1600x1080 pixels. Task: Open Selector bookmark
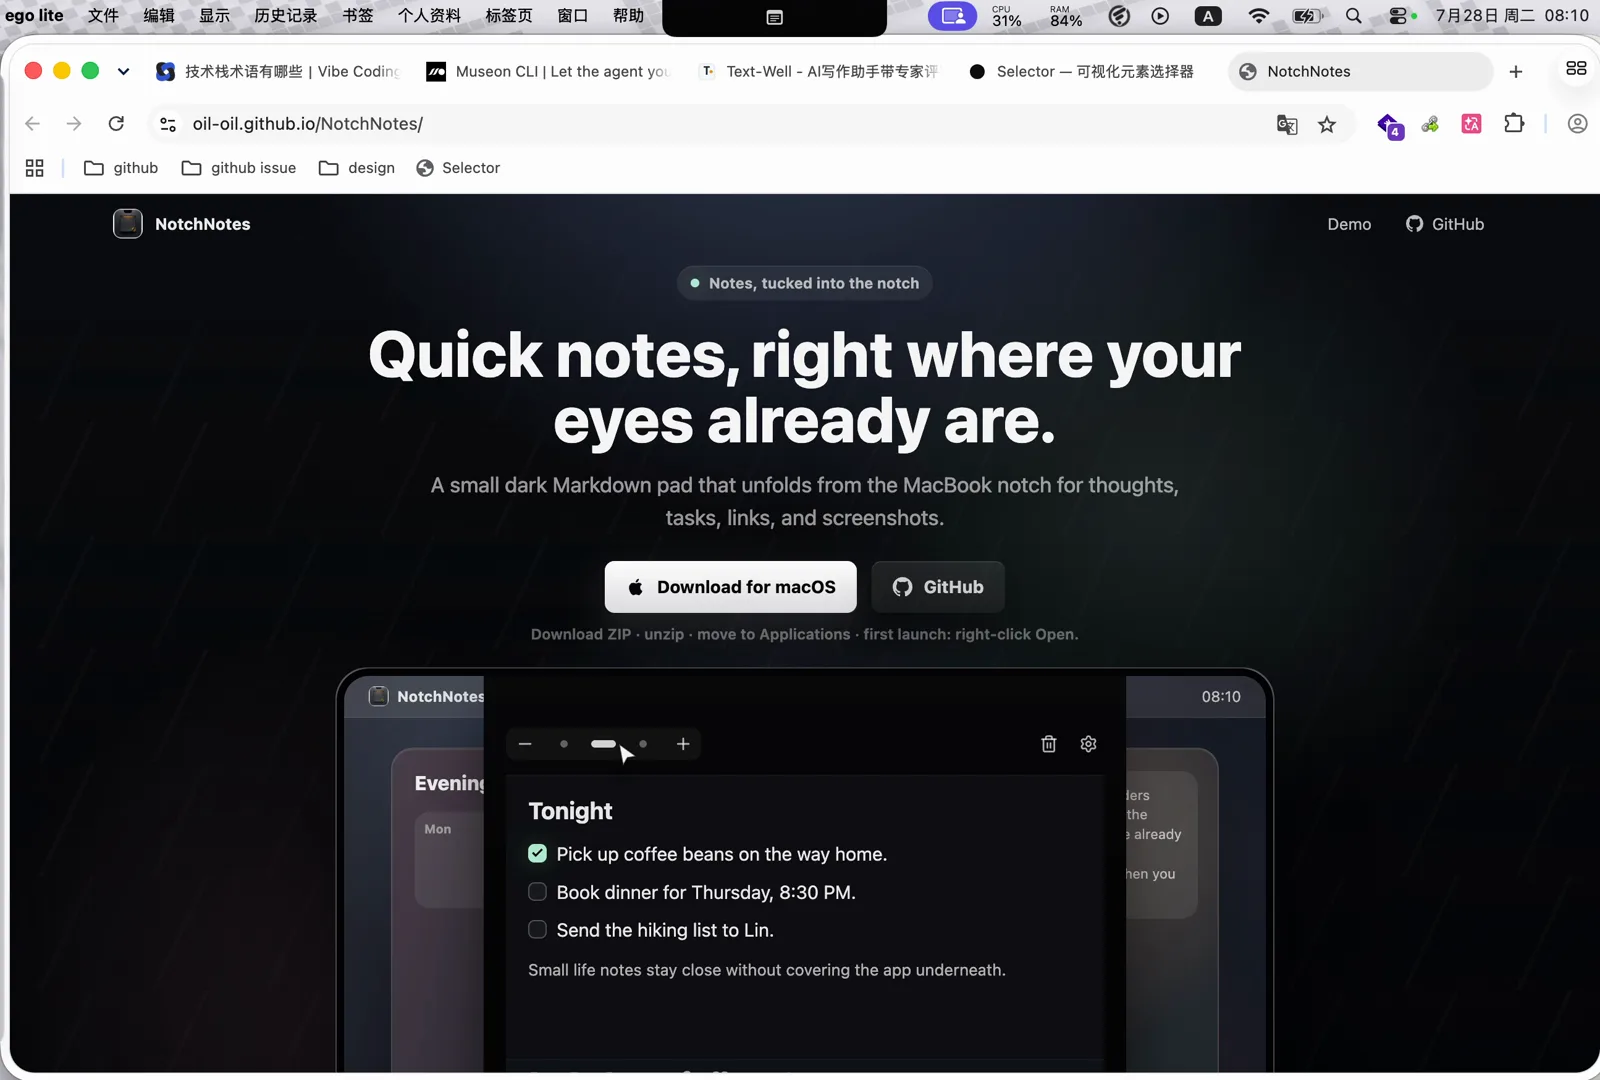(x=458, y=168)
